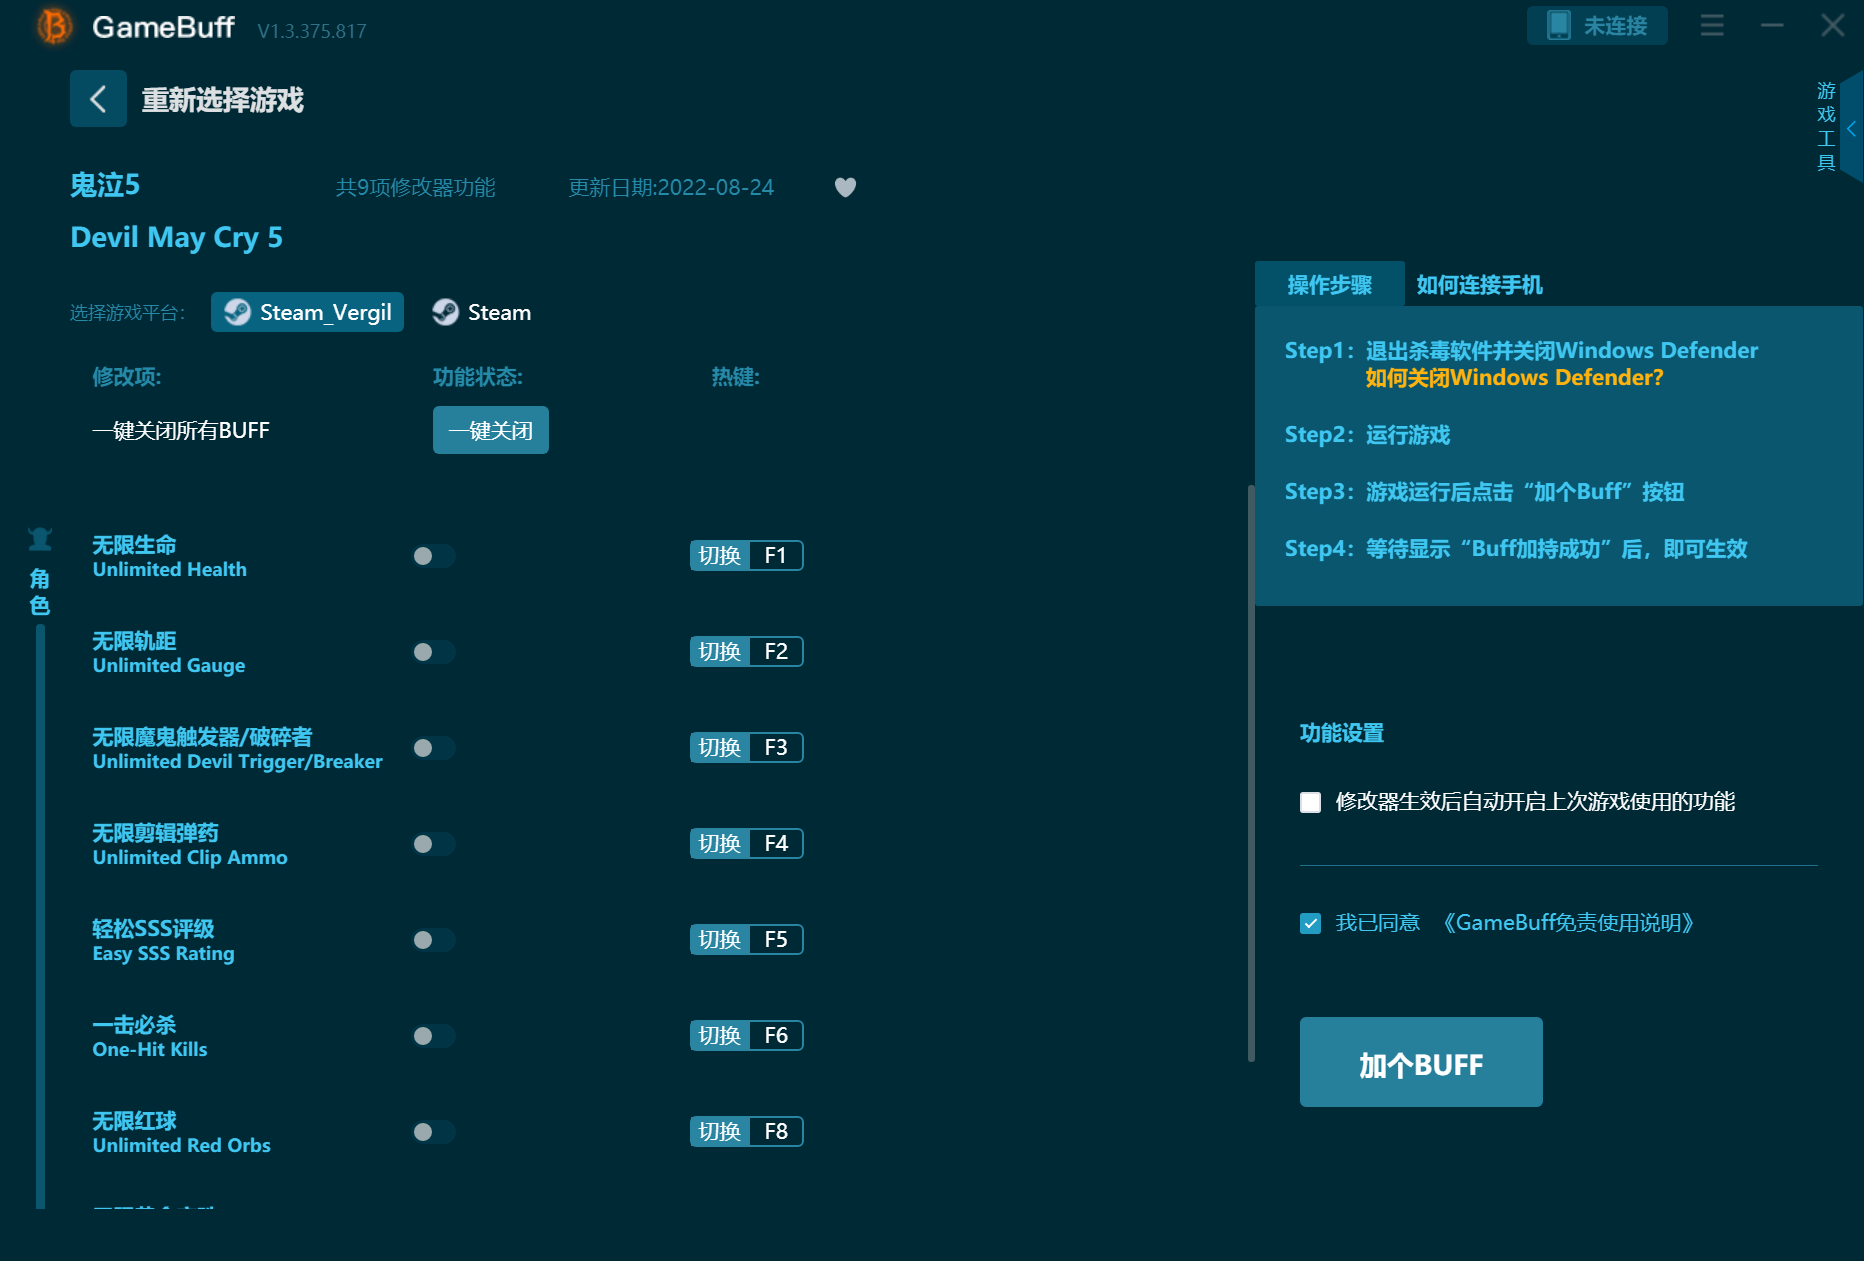Click the F2 hotkey field

coord(776,652)
